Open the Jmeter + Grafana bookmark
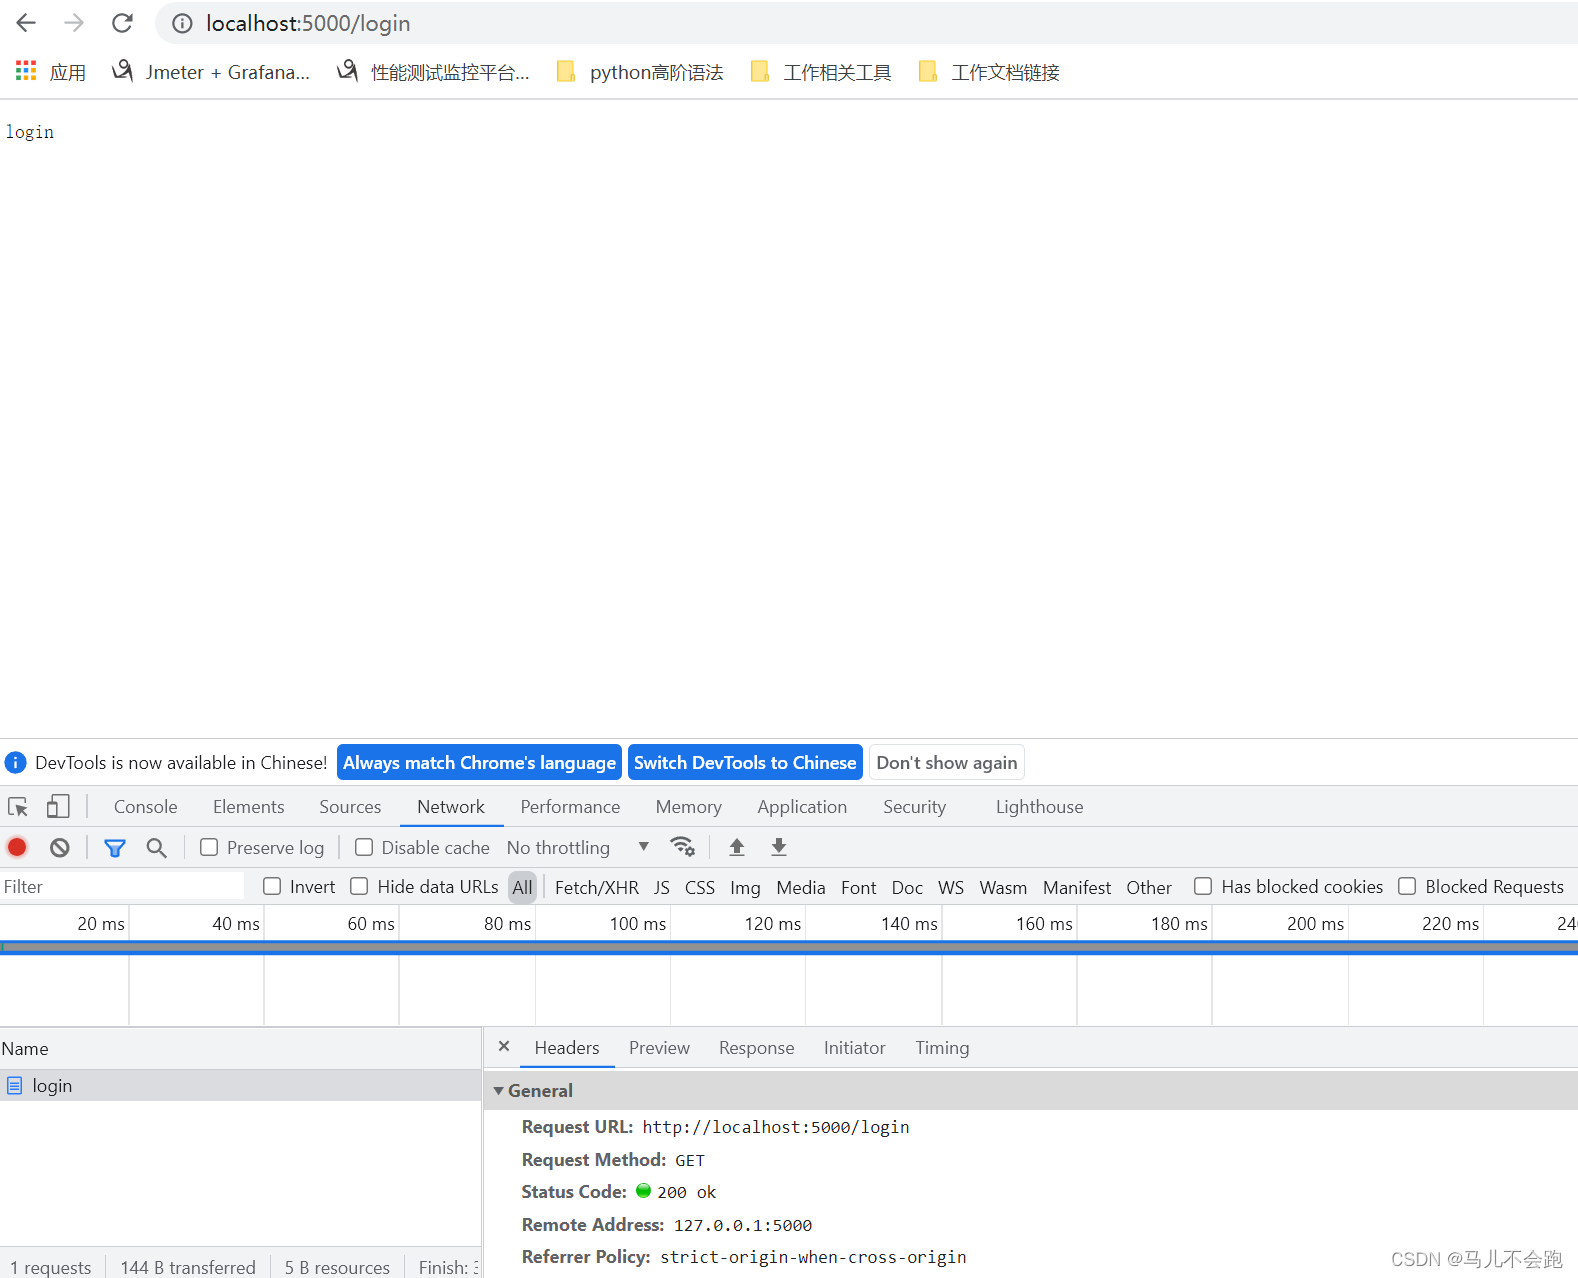Image resolution: width=1578 pixels, height=1278 pixels. (x=211, y=72)
